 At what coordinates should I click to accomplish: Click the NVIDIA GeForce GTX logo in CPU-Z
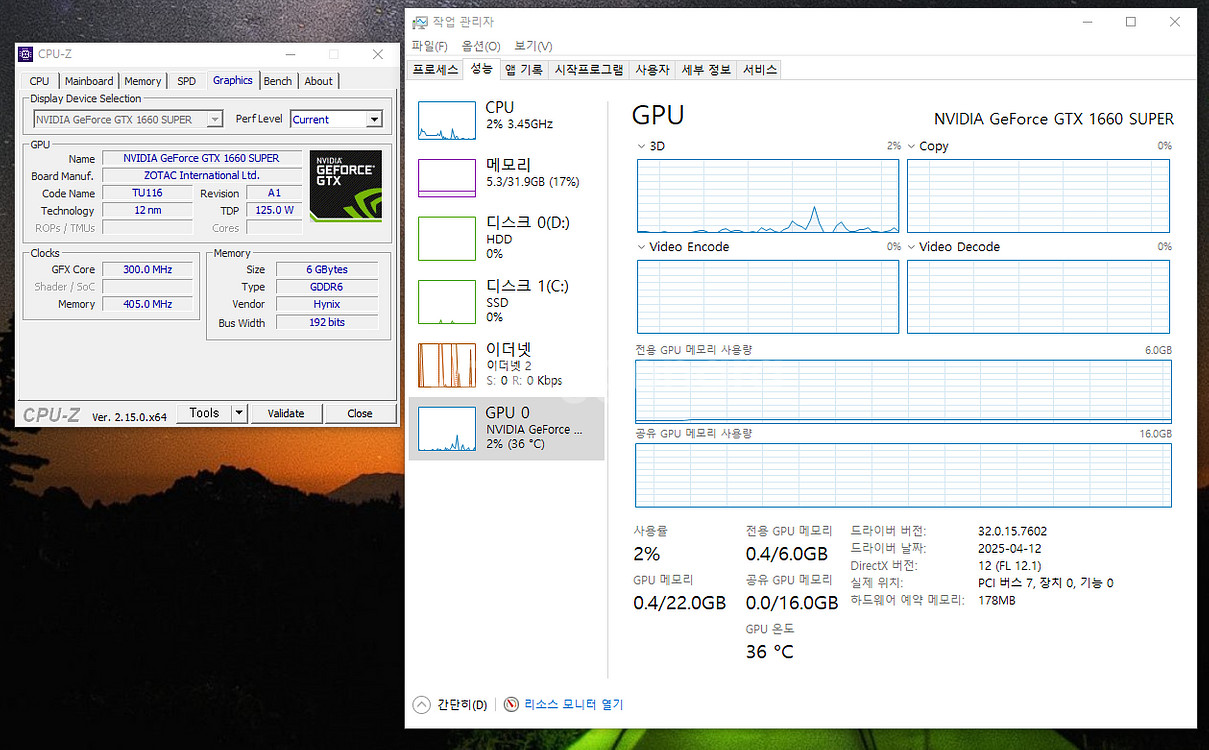[345, 185]
